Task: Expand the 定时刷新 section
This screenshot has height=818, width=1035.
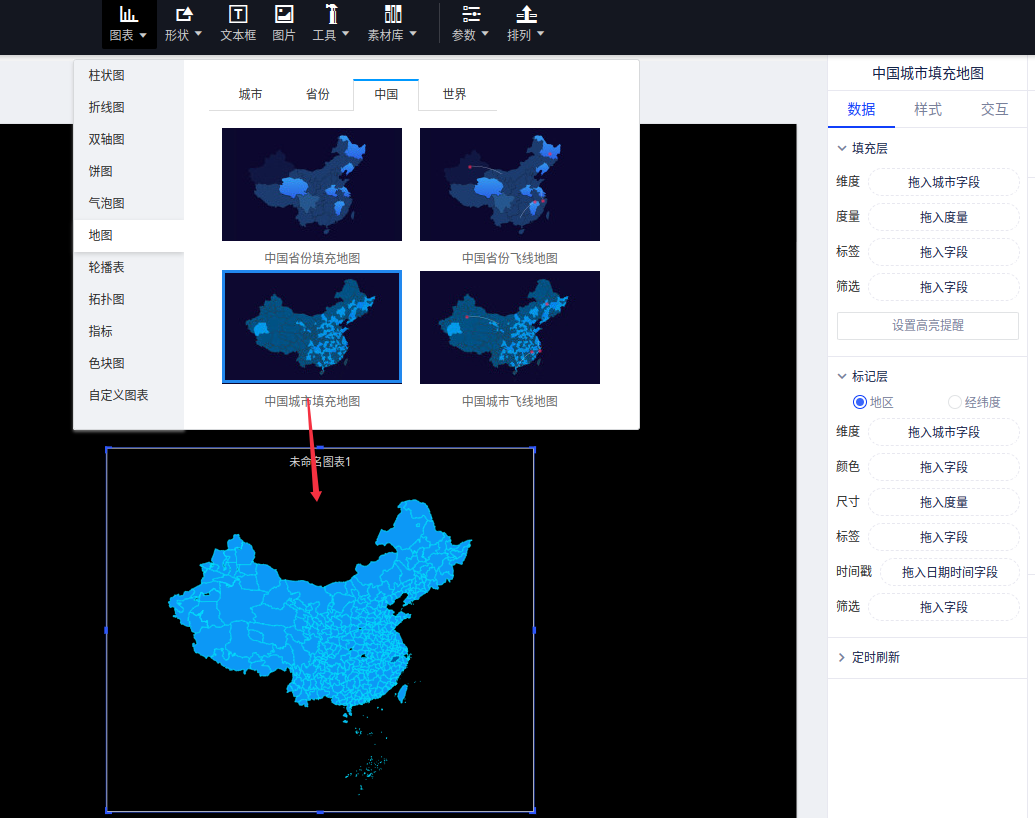Action: [x=842, y=658]
